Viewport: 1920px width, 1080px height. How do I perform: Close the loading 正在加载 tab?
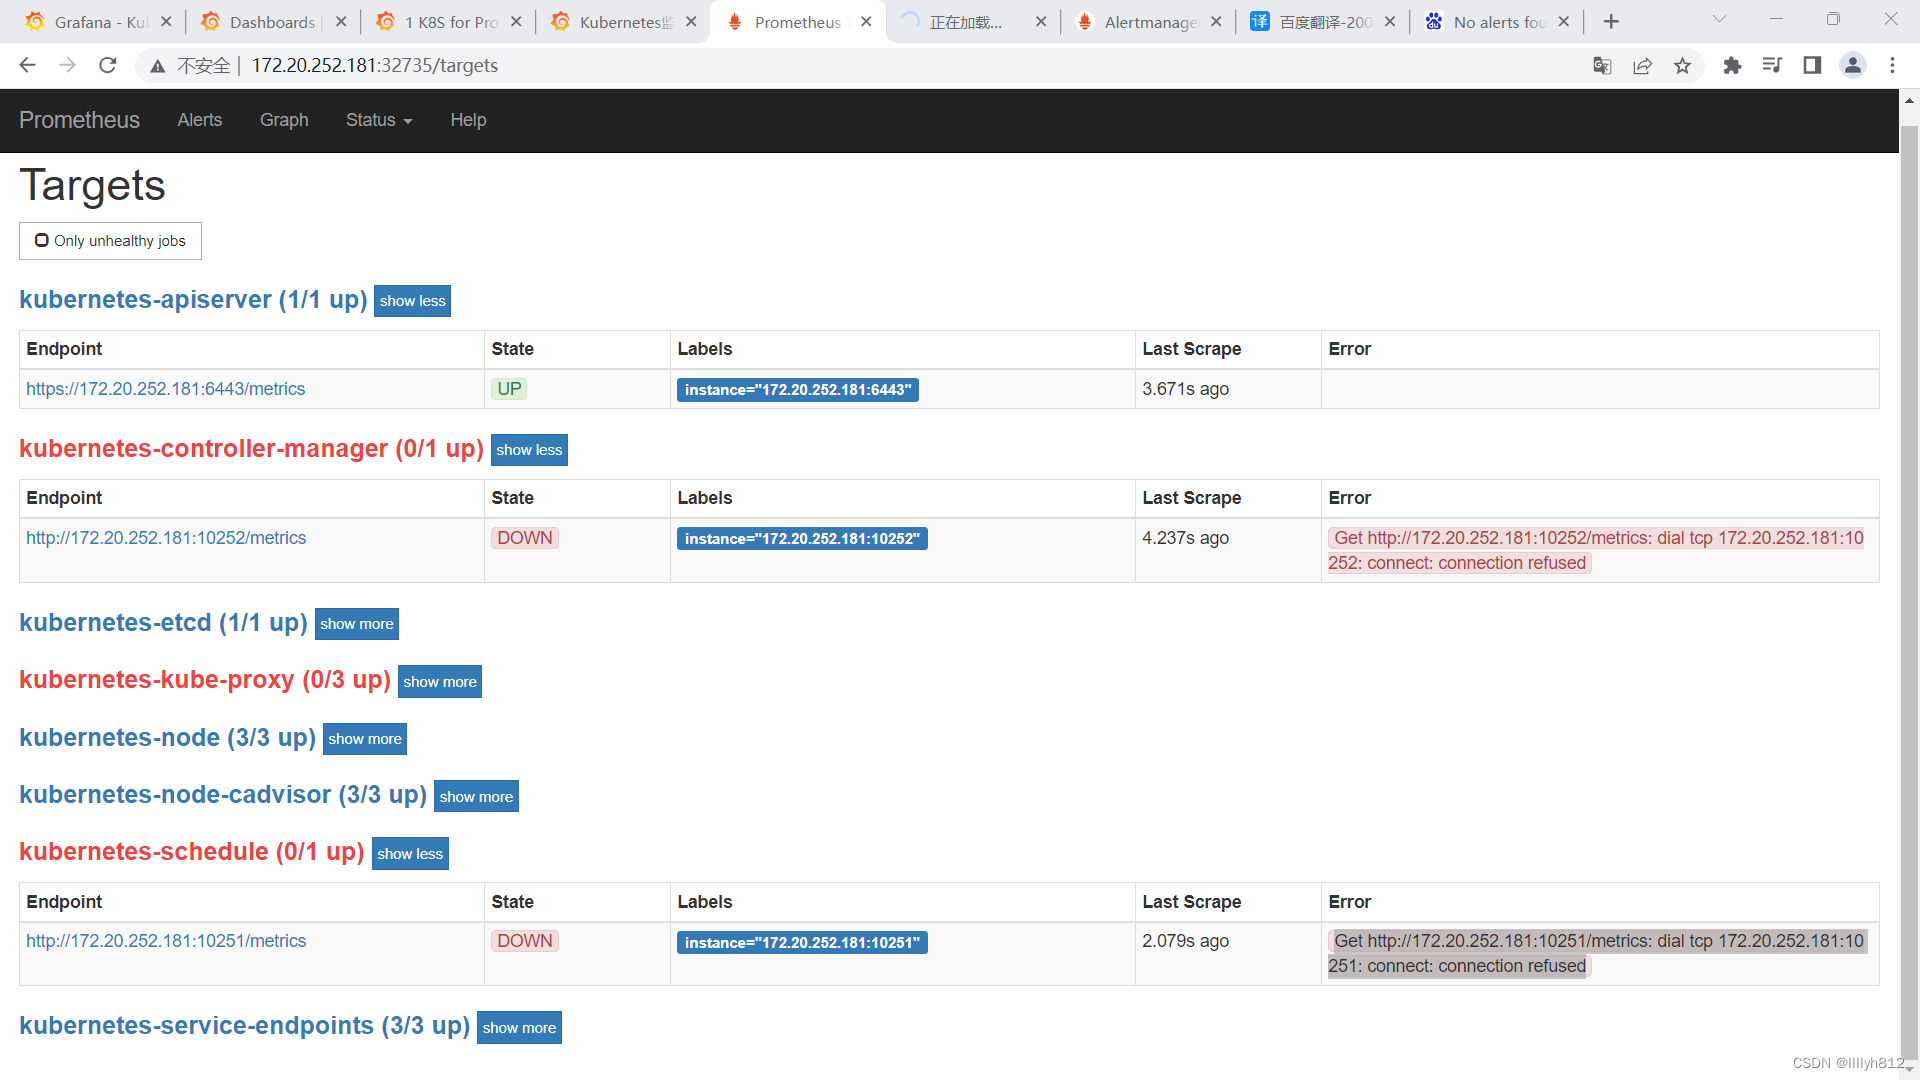(1041, 21)
